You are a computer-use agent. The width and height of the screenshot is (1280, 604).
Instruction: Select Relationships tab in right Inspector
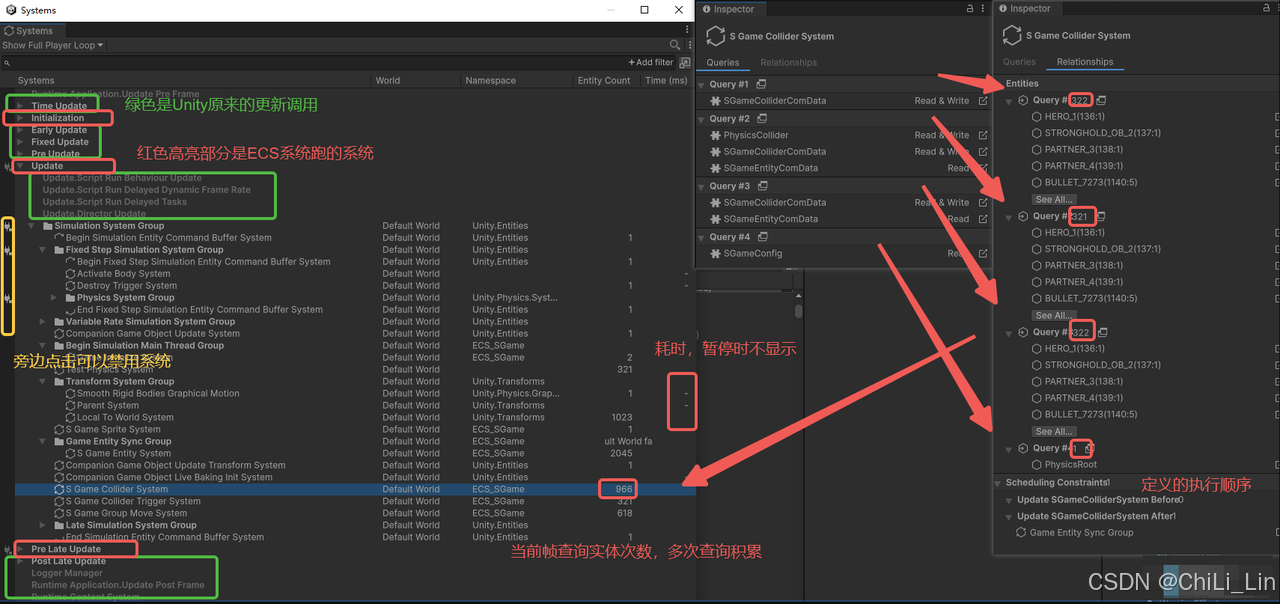(1085, 62)
